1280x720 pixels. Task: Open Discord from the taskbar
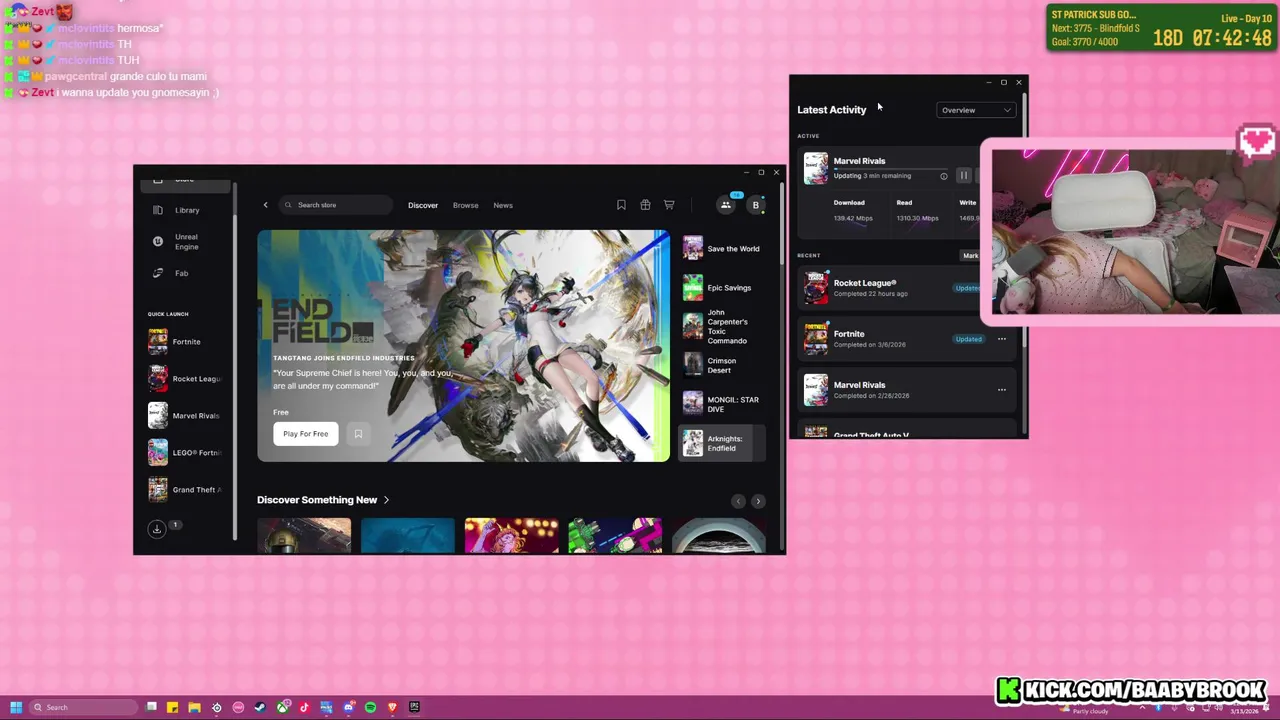348,708
